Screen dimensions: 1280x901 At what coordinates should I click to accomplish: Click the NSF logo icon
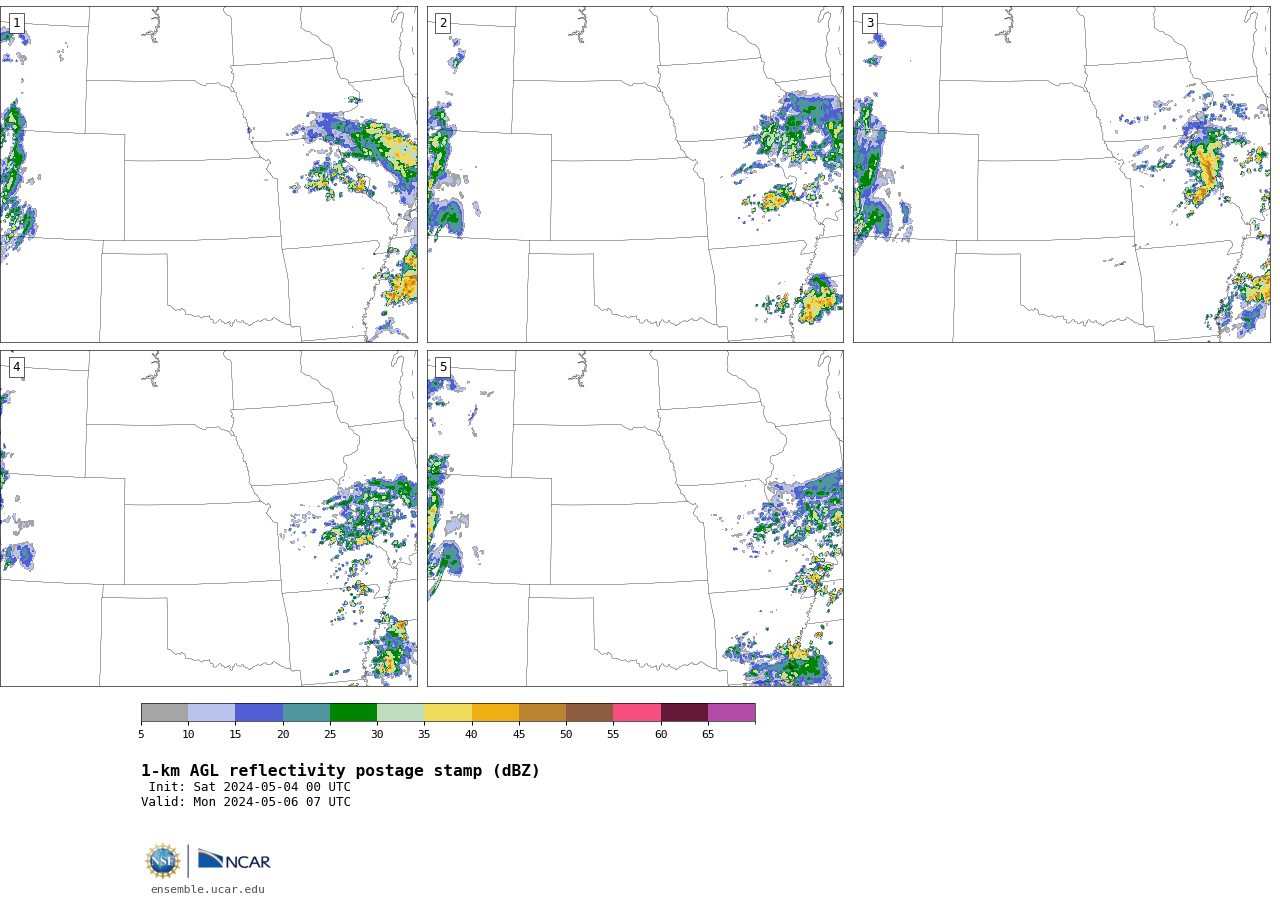click(163, 861)
